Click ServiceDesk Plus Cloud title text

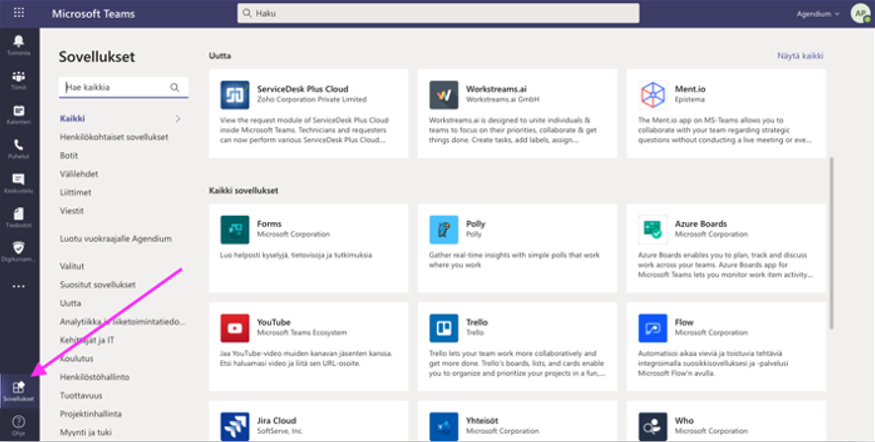coord(302,89)
